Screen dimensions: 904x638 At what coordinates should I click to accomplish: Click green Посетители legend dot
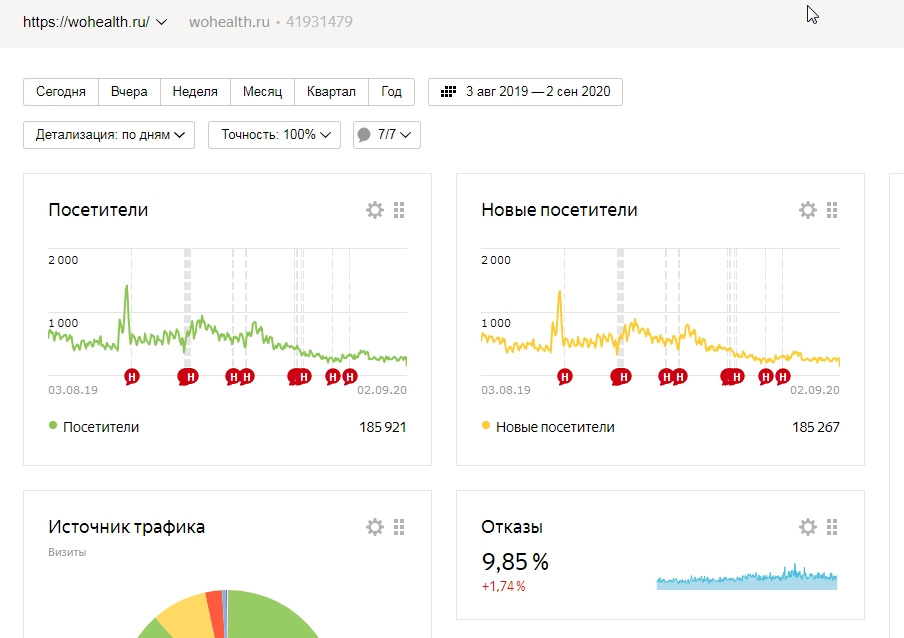click(x=53, y=426)
